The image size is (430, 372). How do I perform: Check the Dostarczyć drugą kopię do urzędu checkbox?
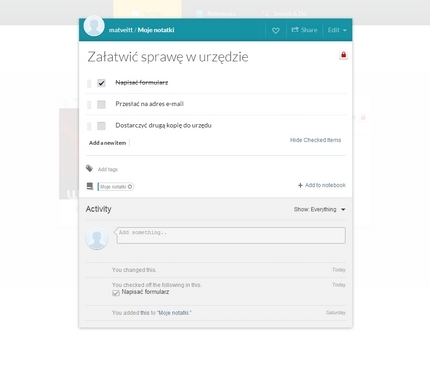[x=101, y=126]
